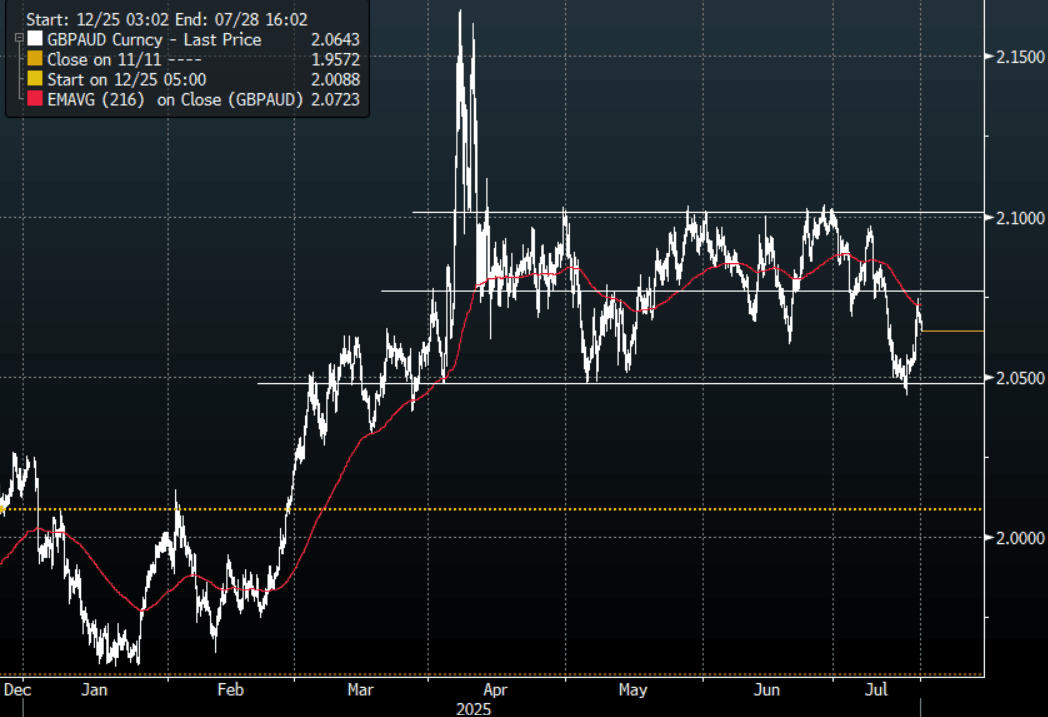Click the 2025 year label

pyautogui.click(x=473, y=709)
